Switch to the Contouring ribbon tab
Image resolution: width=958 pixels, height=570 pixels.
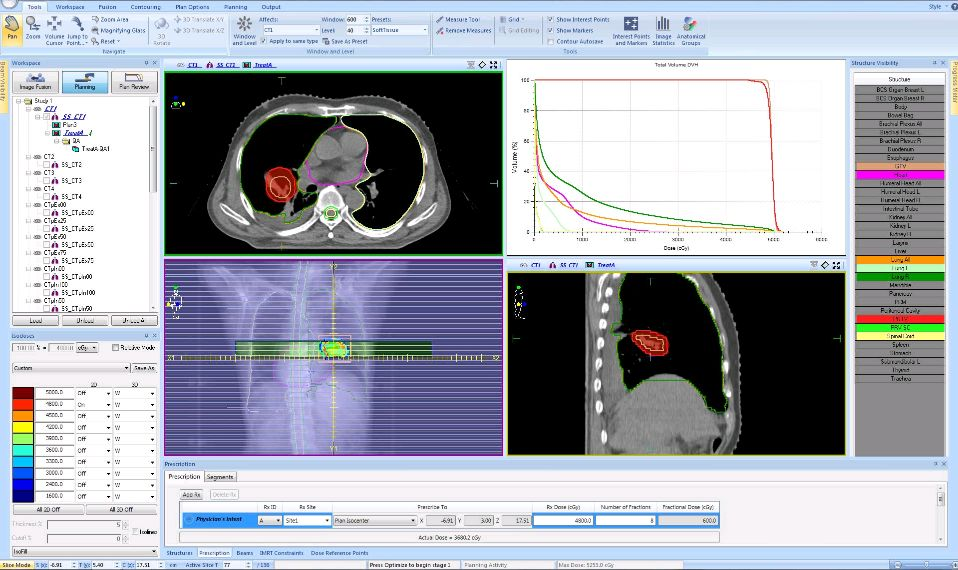pos(145,6)
